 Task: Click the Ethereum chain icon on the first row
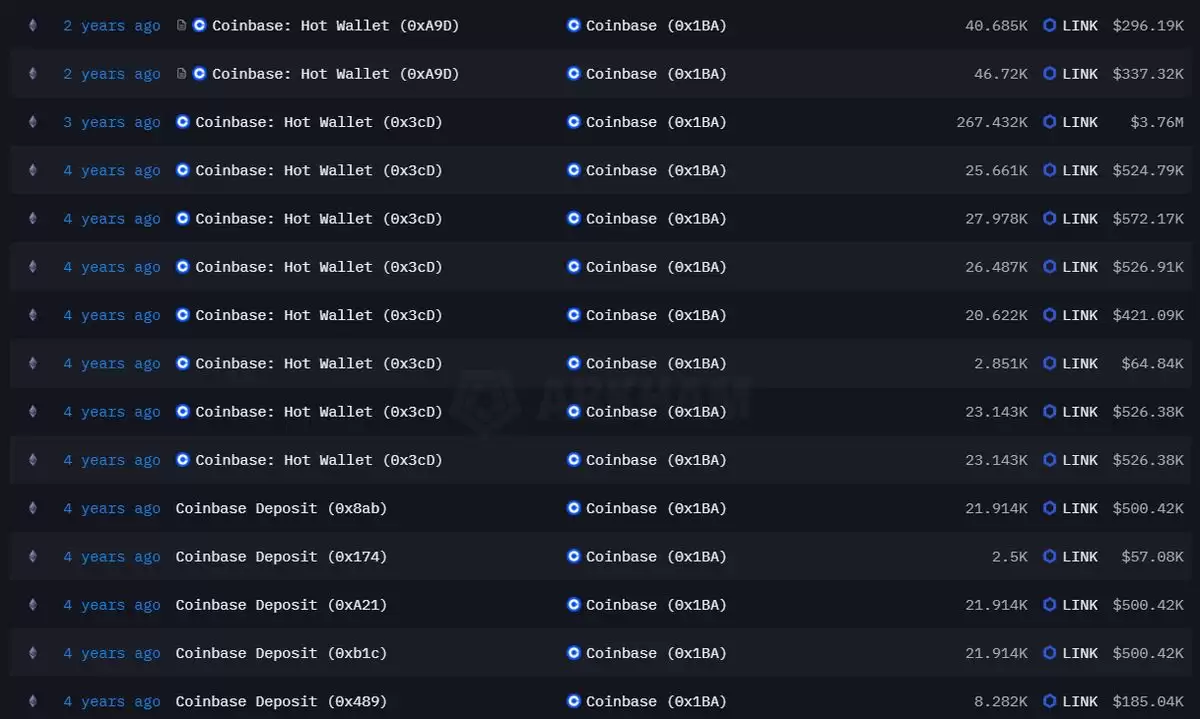[32, 25]
